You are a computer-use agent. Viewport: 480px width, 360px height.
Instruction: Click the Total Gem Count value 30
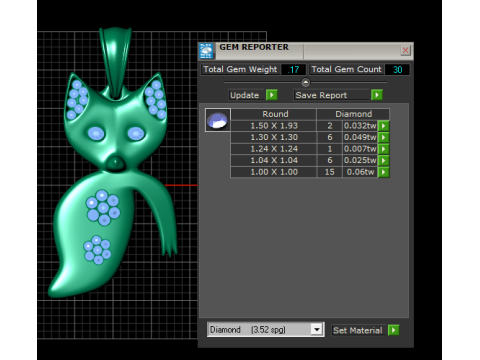point(397,70)
